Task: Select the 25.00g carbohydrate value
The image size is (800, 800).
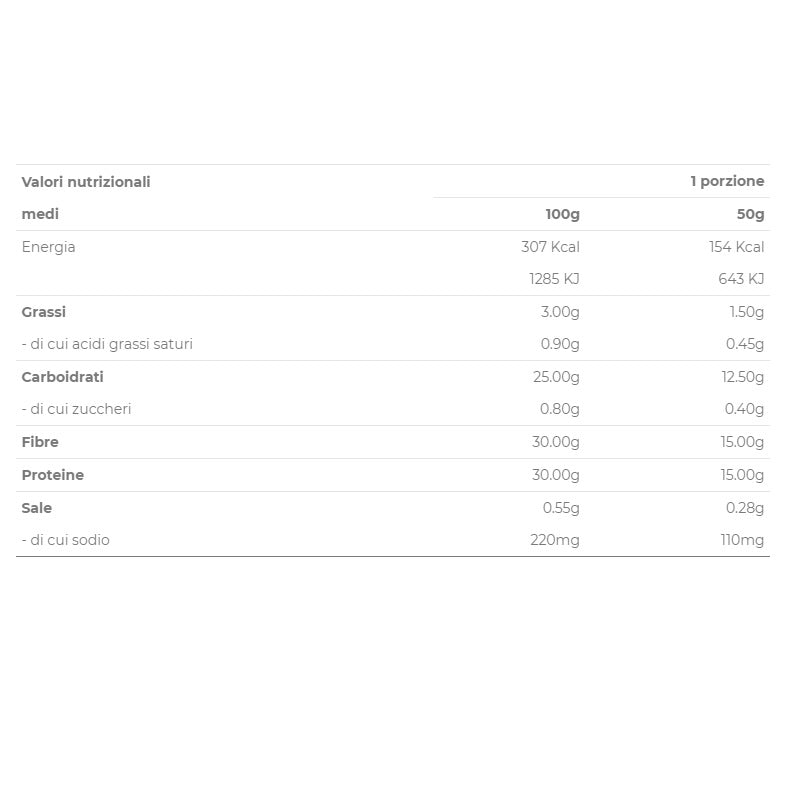Action: pos(556,377)
